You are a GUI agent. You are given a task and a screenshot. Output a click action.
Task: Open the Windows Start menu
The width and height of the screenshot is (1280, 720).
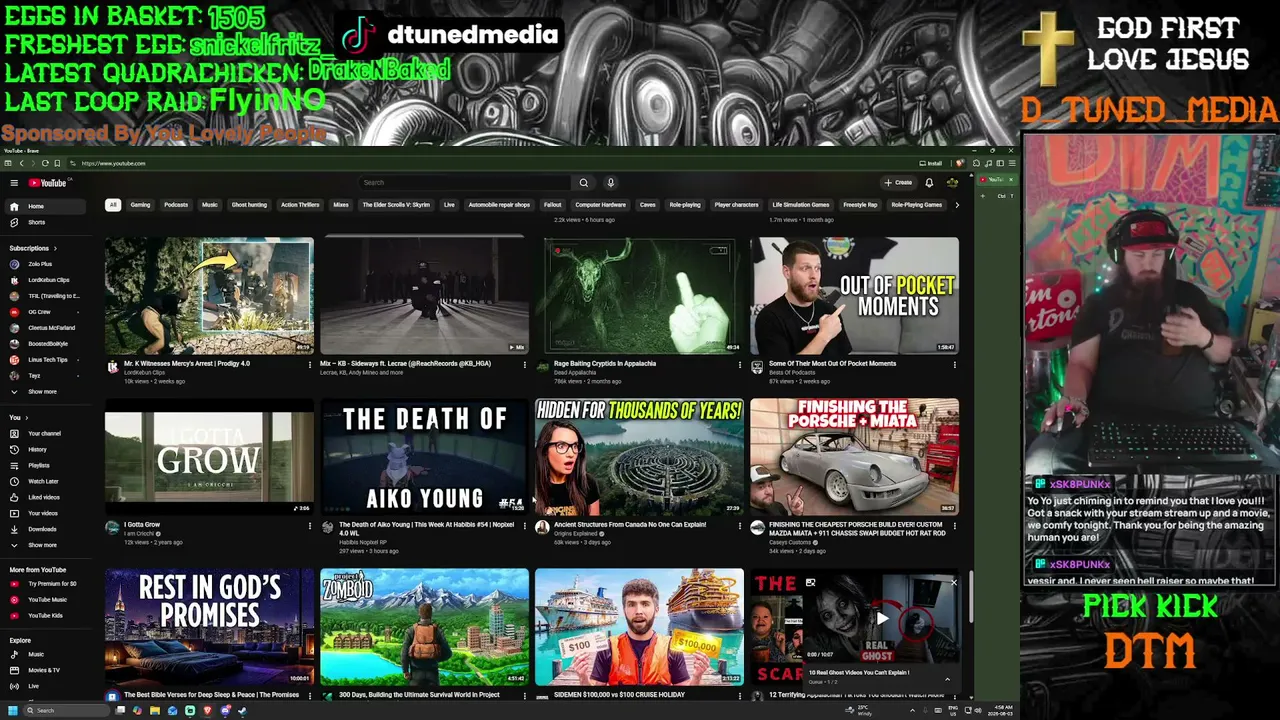click(13, 711)
